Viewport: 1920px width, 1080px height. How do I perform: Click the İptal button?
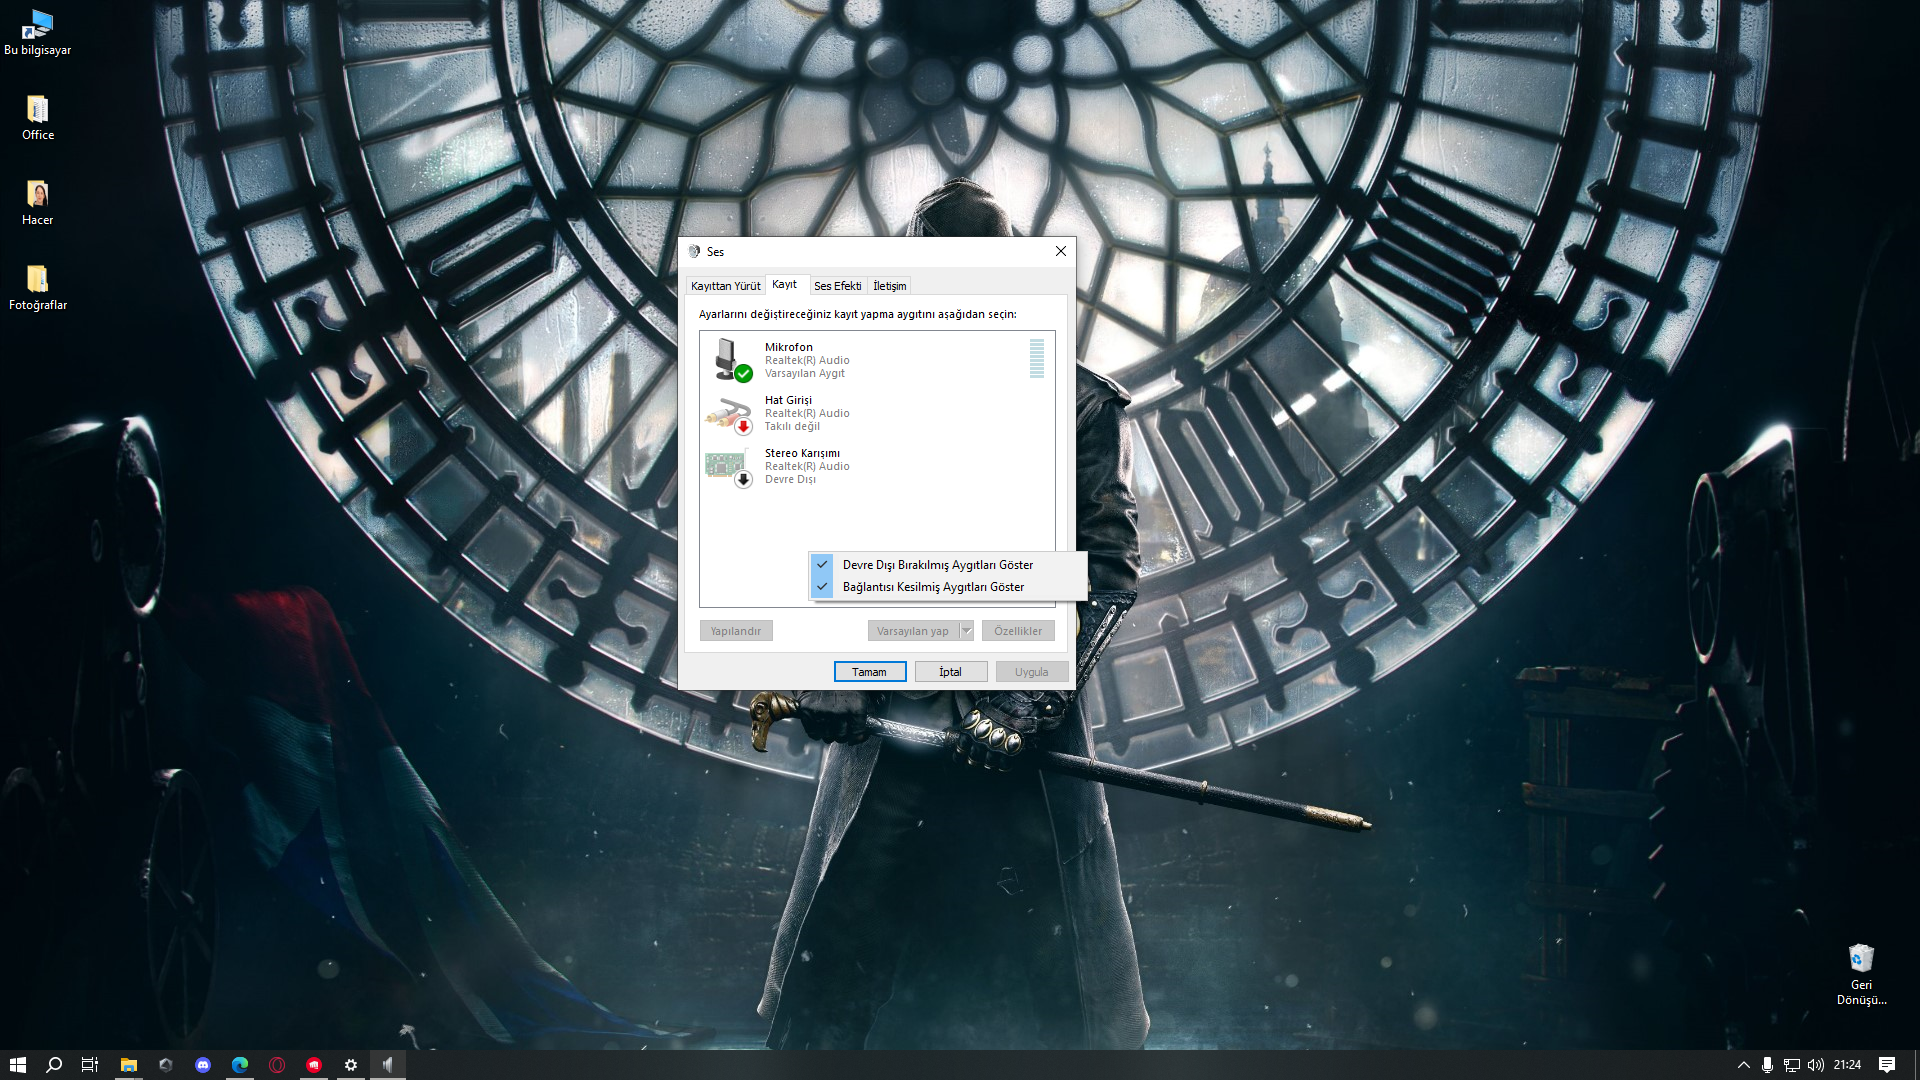(950, 672)
